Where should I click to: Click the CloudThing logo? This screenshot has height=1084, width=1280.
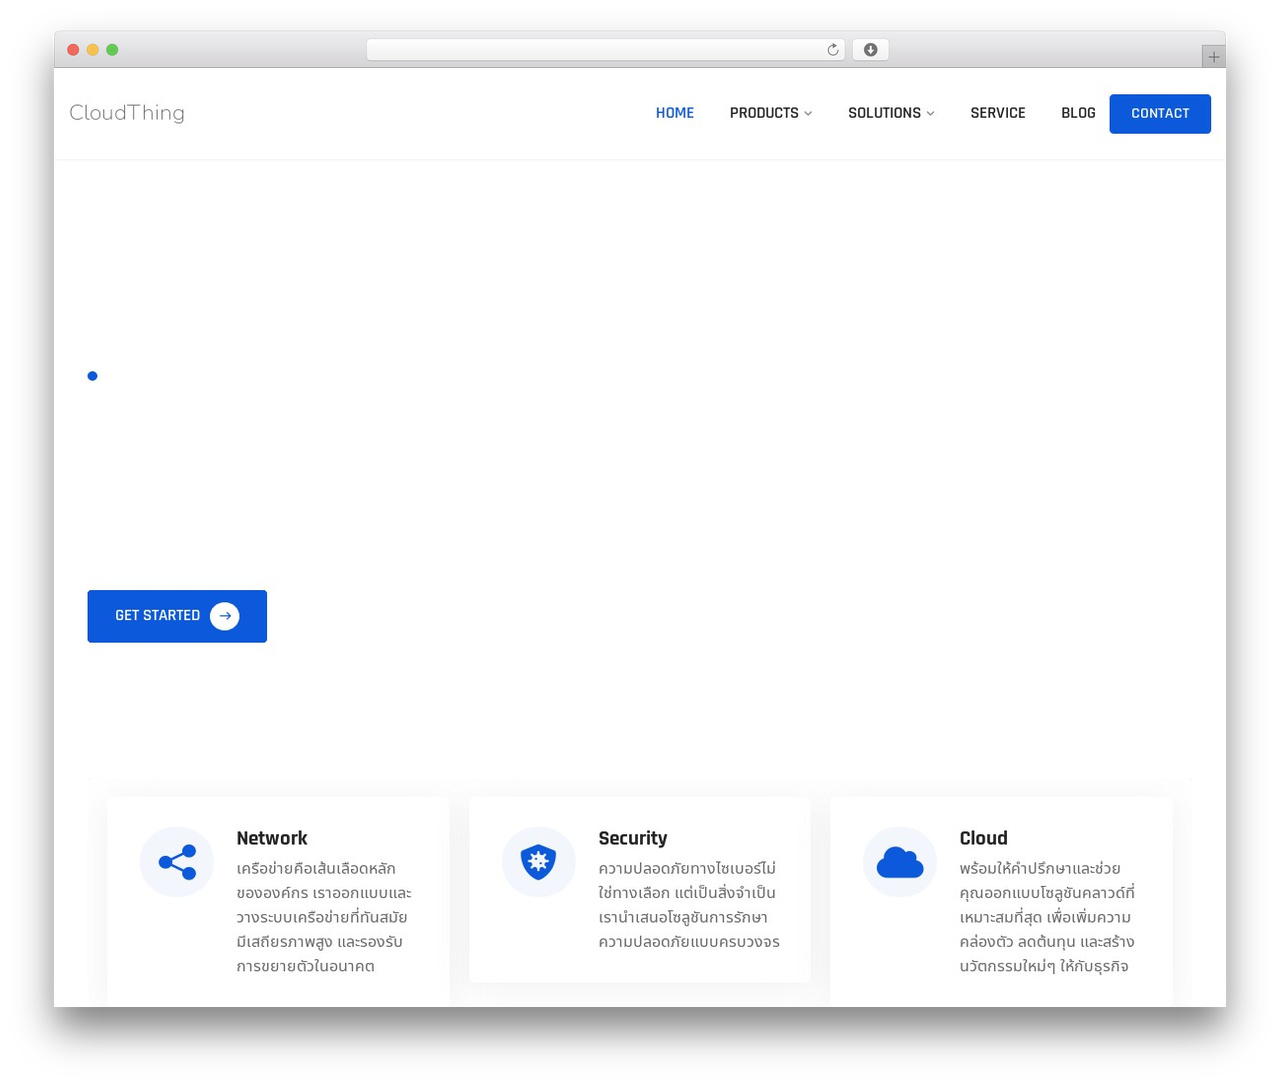127,113
